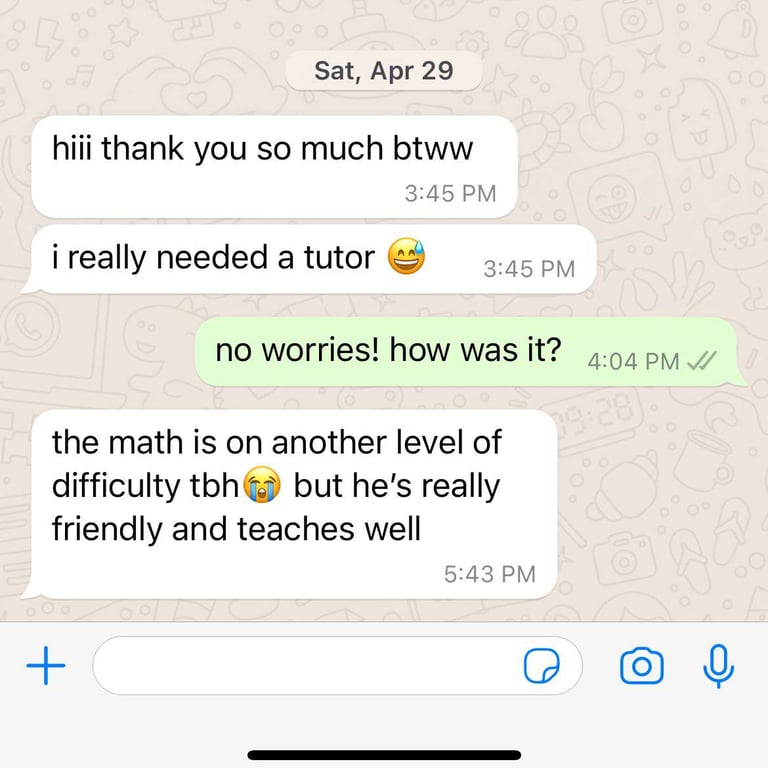Tap the 3:45 PM timestamp on first message
The height and width of the screenshot is (768, 768).
pyautogui.click(x=451, y=193)
